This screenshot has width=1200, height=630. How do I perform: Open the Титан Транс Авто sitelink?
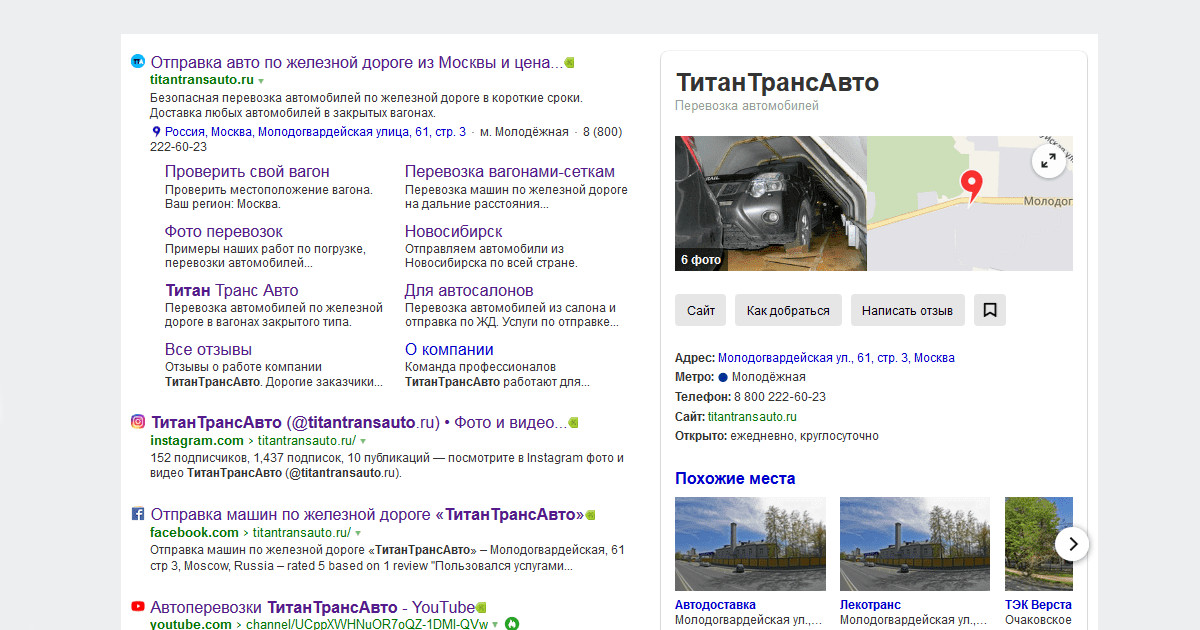pos(232,290)
